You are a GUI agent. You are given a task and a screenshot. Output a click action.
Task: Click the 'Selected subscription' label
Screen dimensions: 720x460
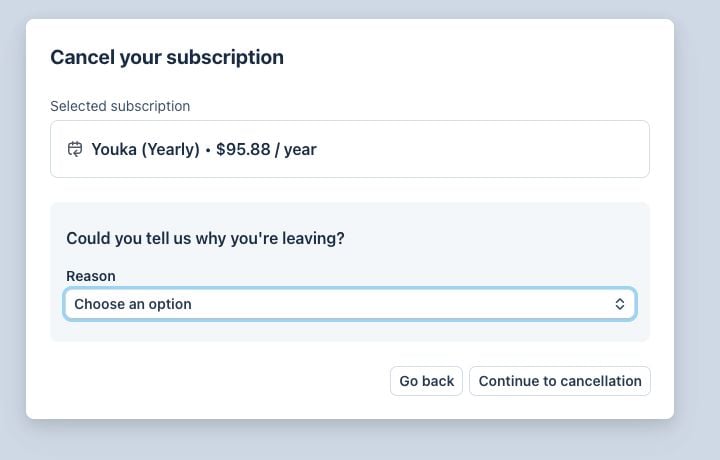pos(120,106)
